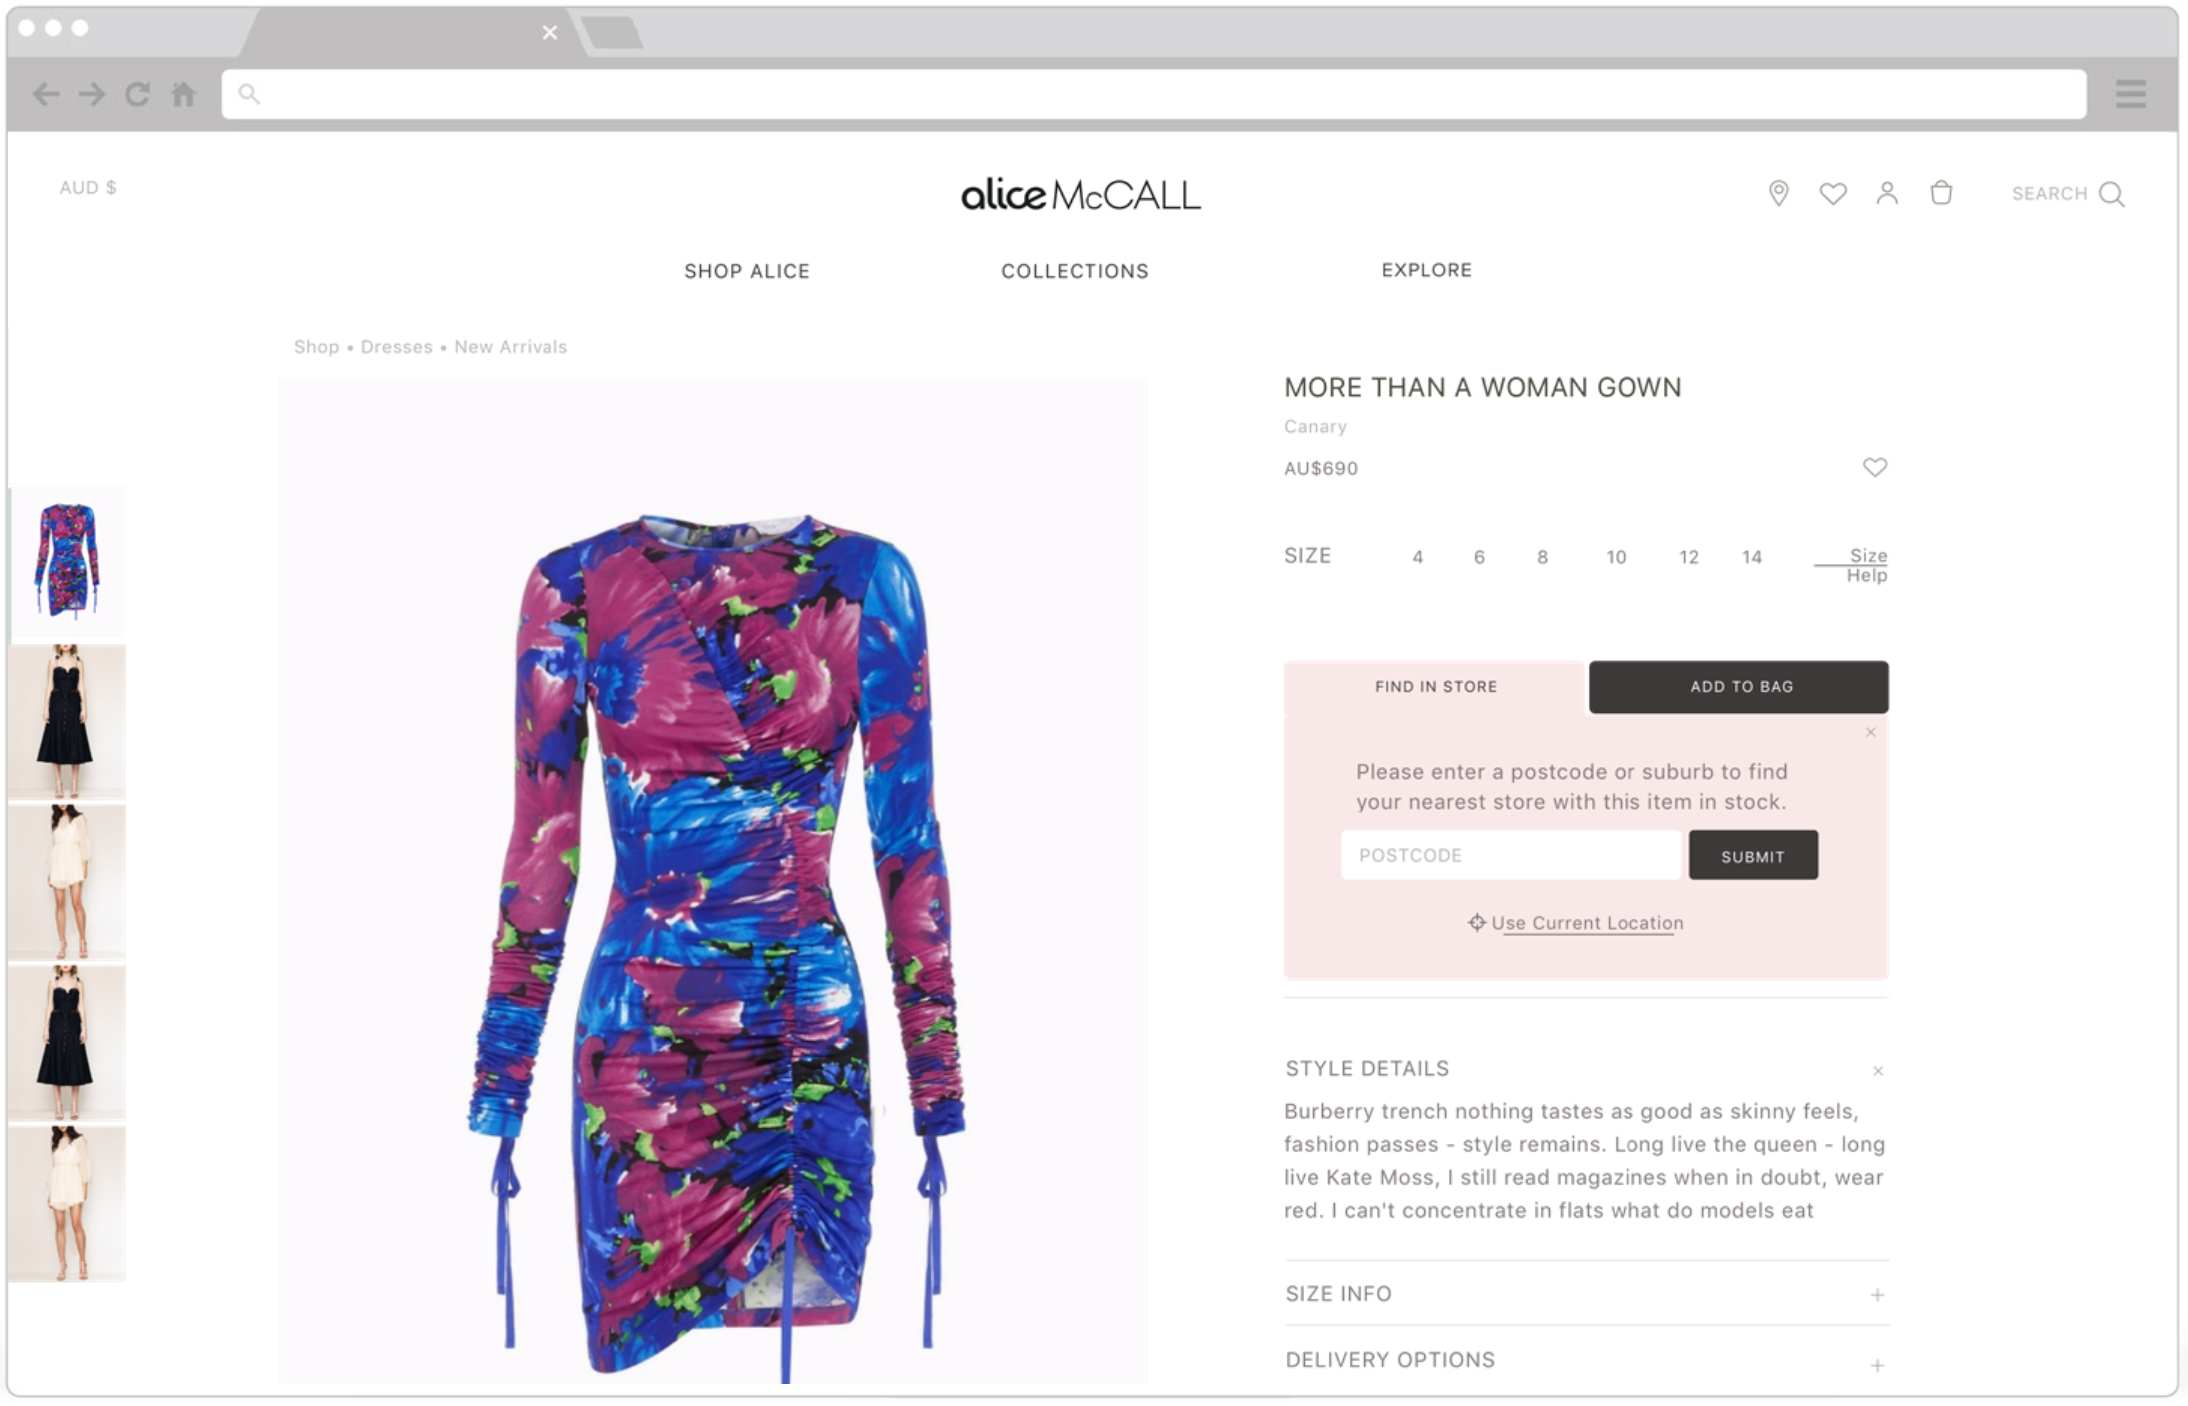Select size 8

point(1542,557)
